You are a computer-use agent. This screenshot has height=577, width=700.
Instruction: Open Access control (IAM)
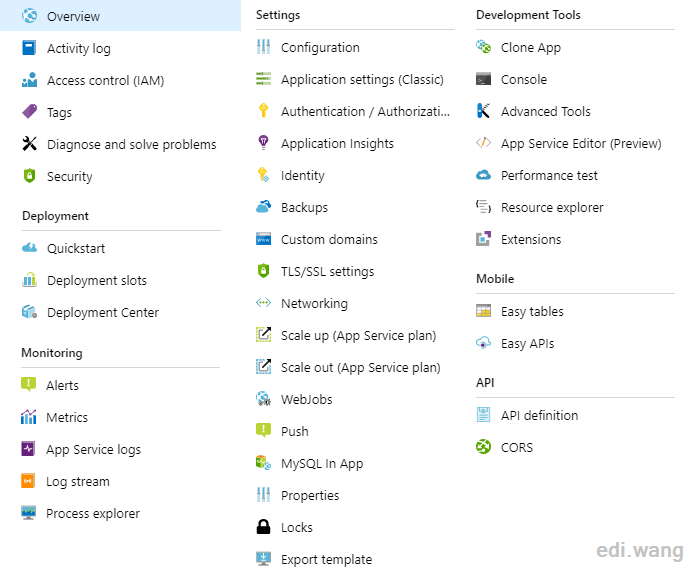(105, 80)
